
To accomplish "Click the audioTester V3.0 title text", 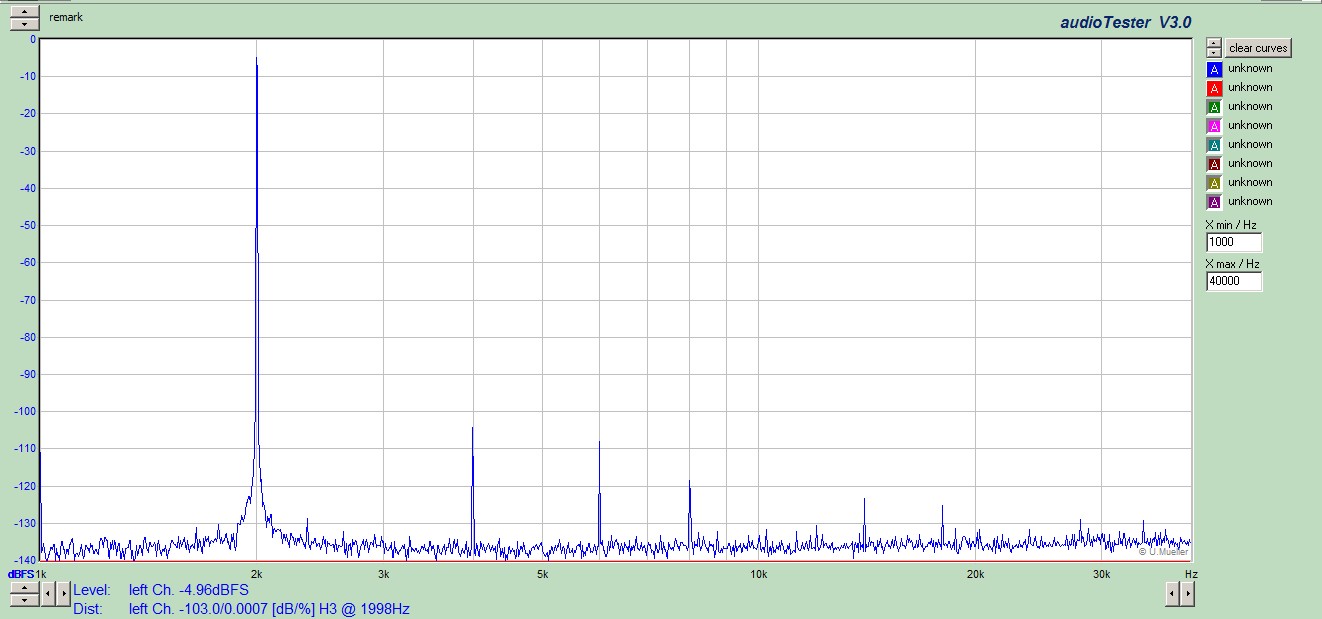I will pos(1126,22).
